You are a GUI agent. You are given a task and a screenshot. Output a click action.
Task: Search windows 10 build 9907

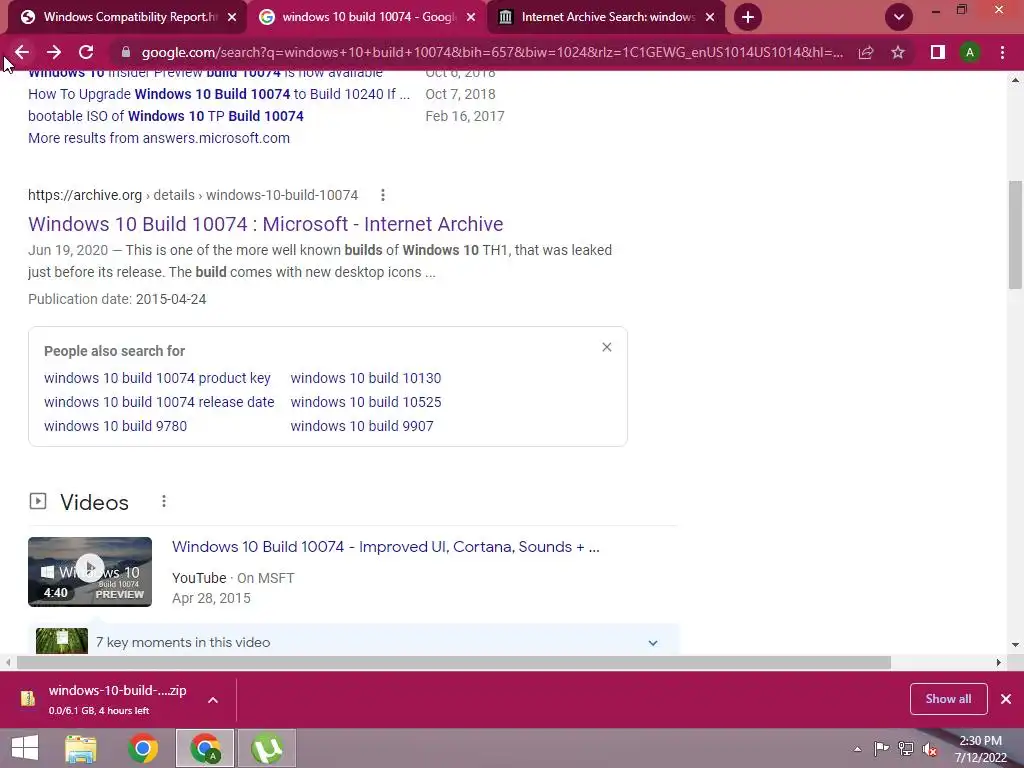[x=362, y=426]
